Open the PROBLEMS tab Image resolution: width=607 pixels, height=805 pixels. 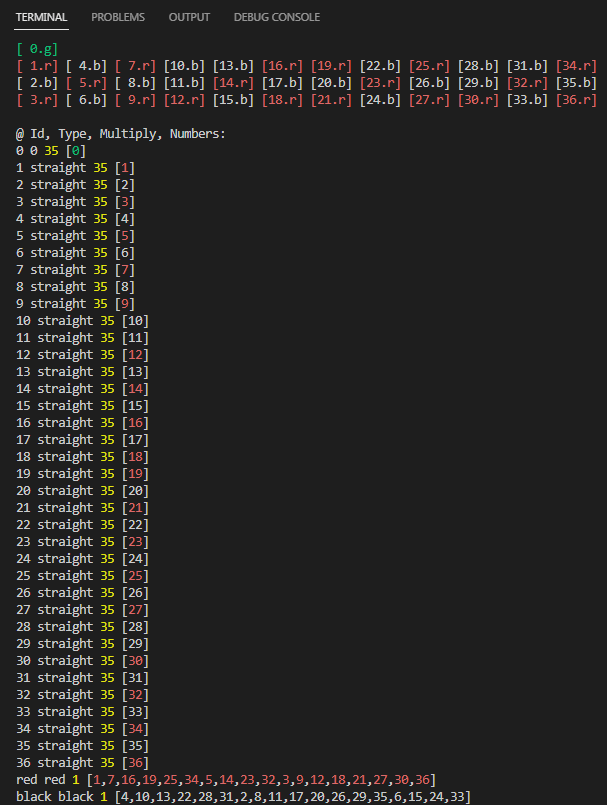117,17
